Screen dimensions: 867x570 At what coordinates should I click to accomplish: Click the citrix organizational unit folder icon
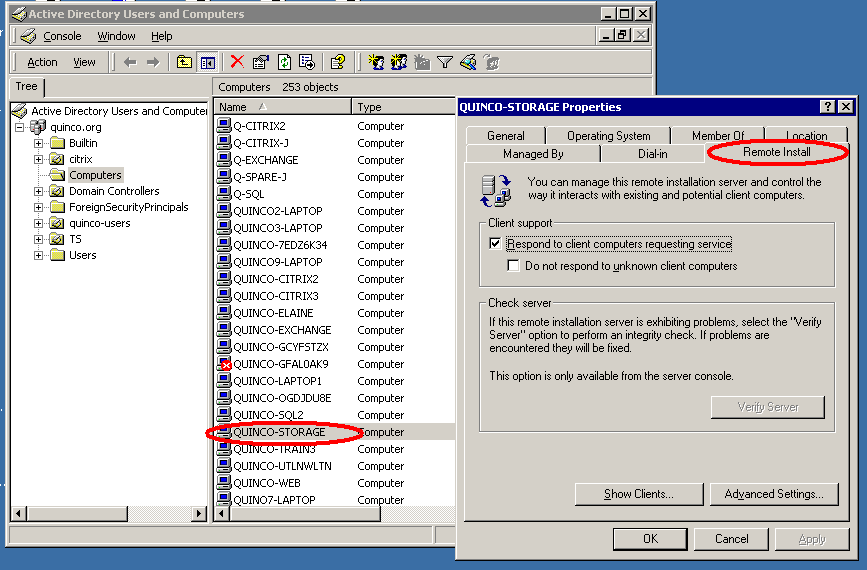coord(57,159)
